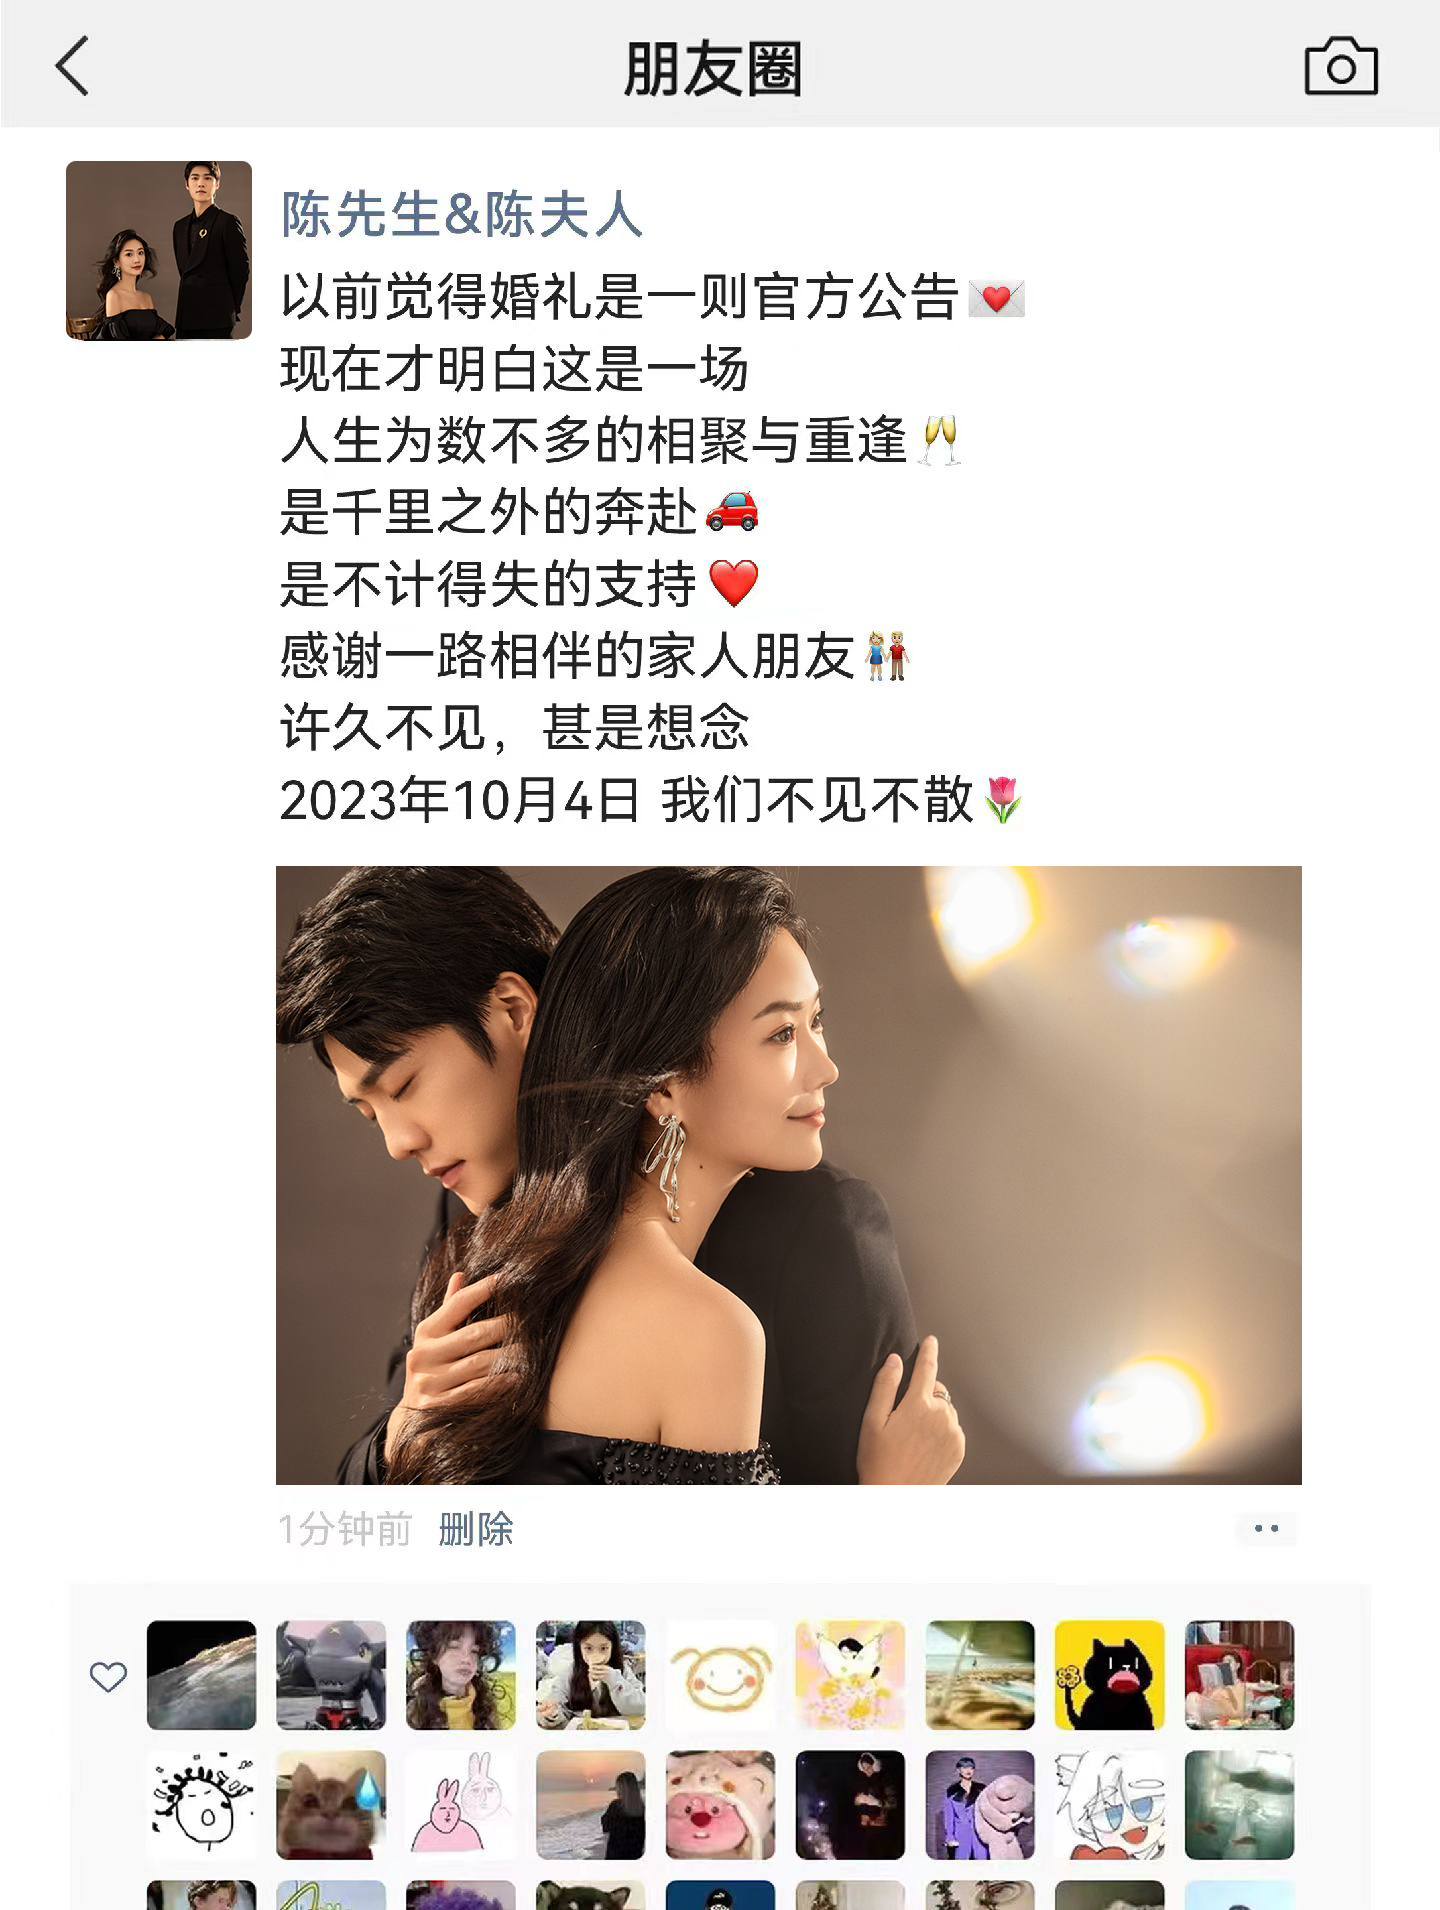Open the black cat on yellow avatar

(1110, 1675)
